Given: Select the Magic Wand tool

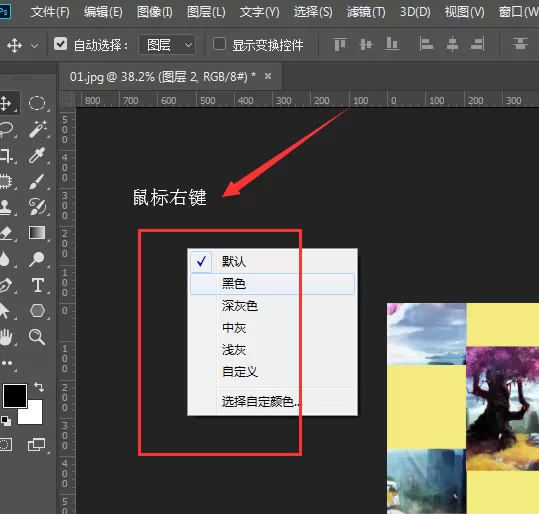Looking at the screenshot, I should (x=37, y=129).
